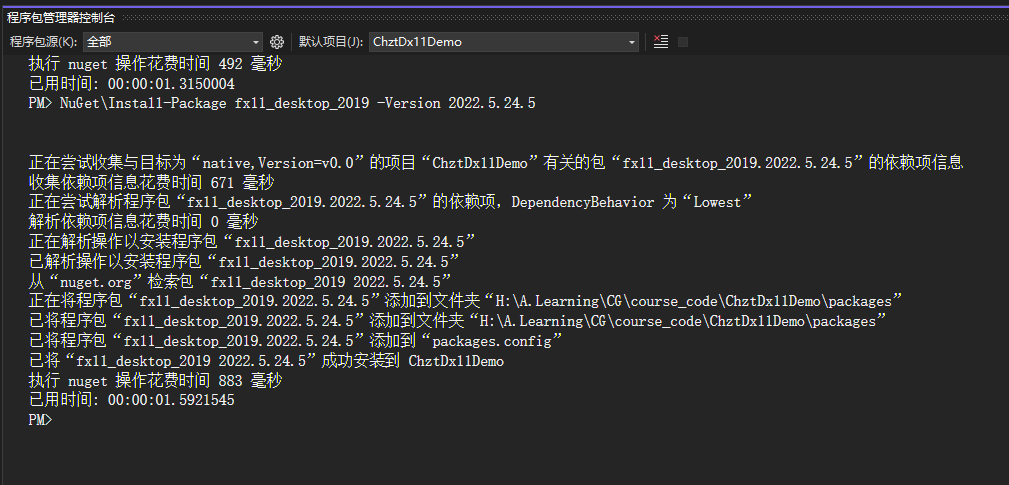The height and width of the screenshot is (485, 1009).
Task: Expand the 默认项目 ChztDx11Demo combo box
Action: click(503, 42)
